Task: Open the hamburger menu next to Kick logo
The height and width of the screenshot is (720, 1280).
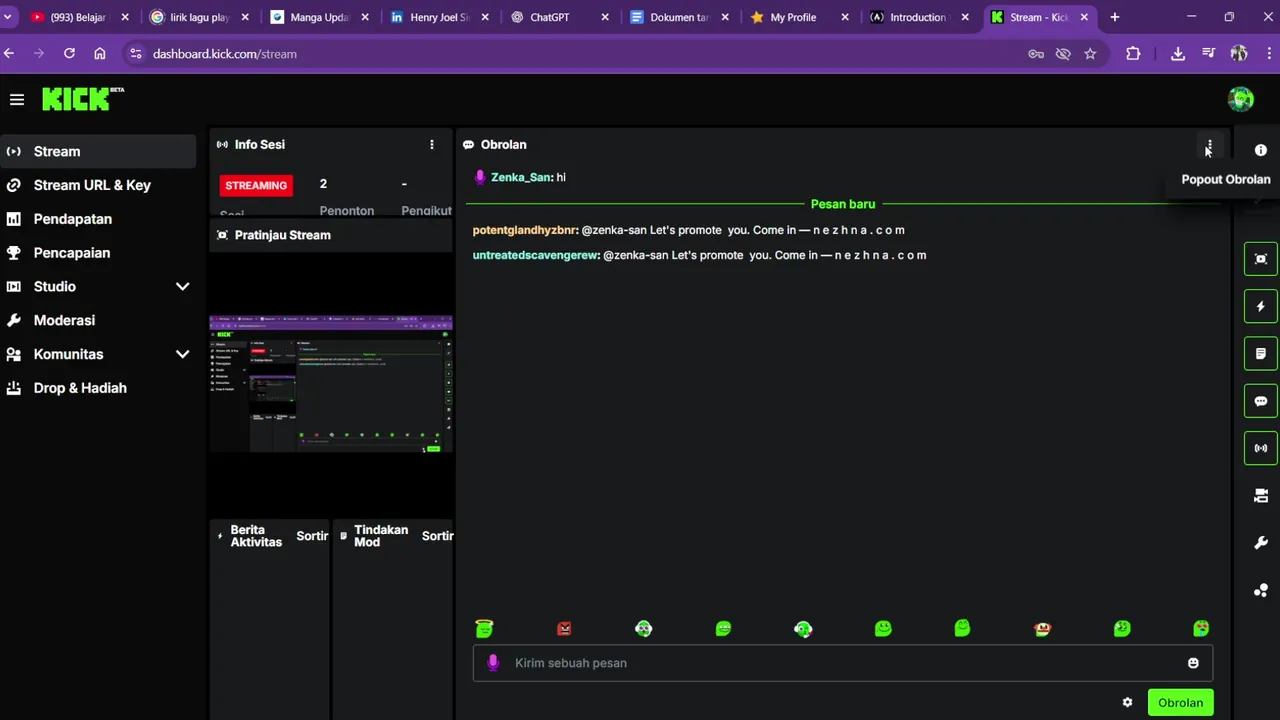Action: click(x=17, y=99)
